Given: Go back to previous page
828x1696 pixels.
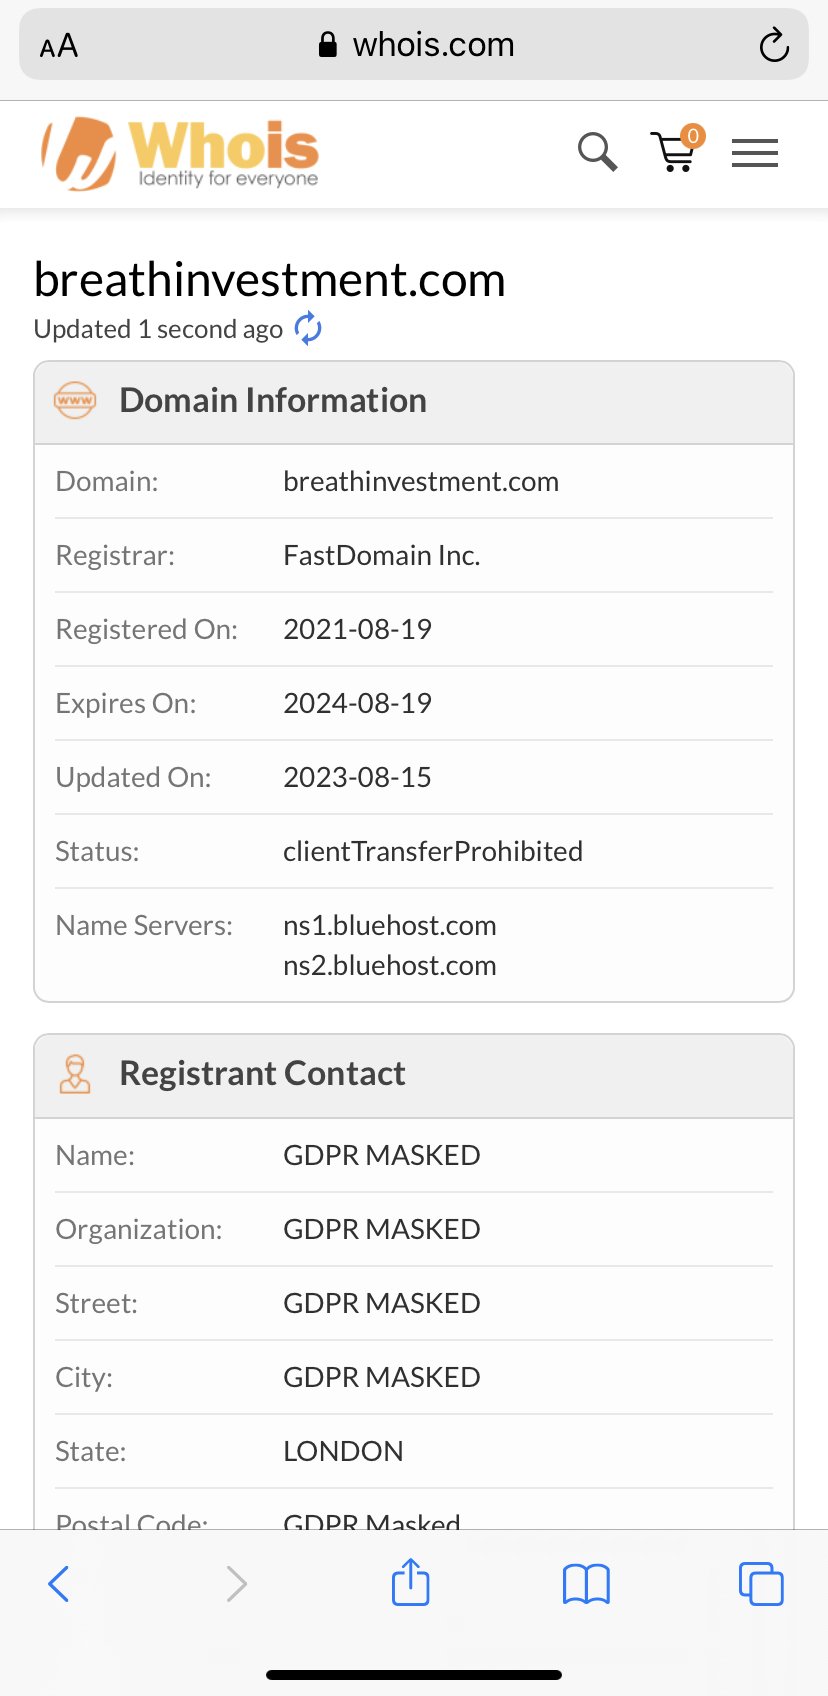Looking at the screenshot, I should coord(59,1584).
